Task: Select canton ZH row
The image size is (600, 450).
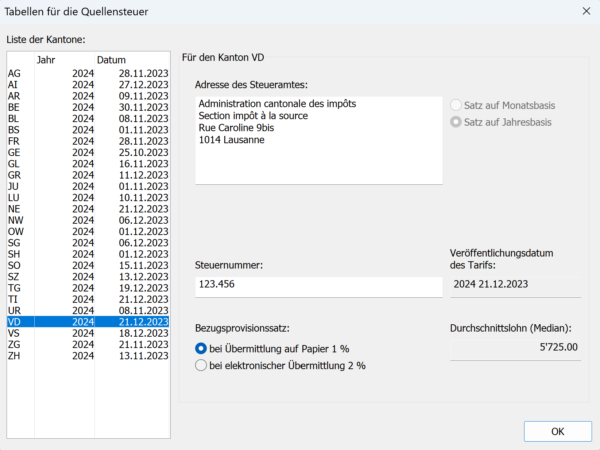Action: (88, 355)
